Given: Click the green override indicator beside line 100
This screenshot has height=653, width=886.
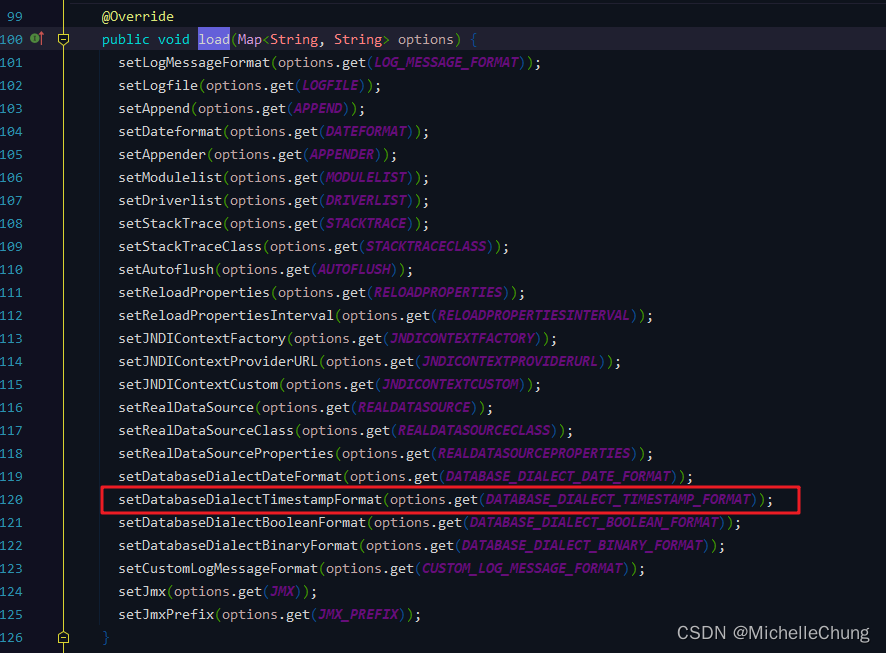Looking at the screenshot, I should pos(36,39).
